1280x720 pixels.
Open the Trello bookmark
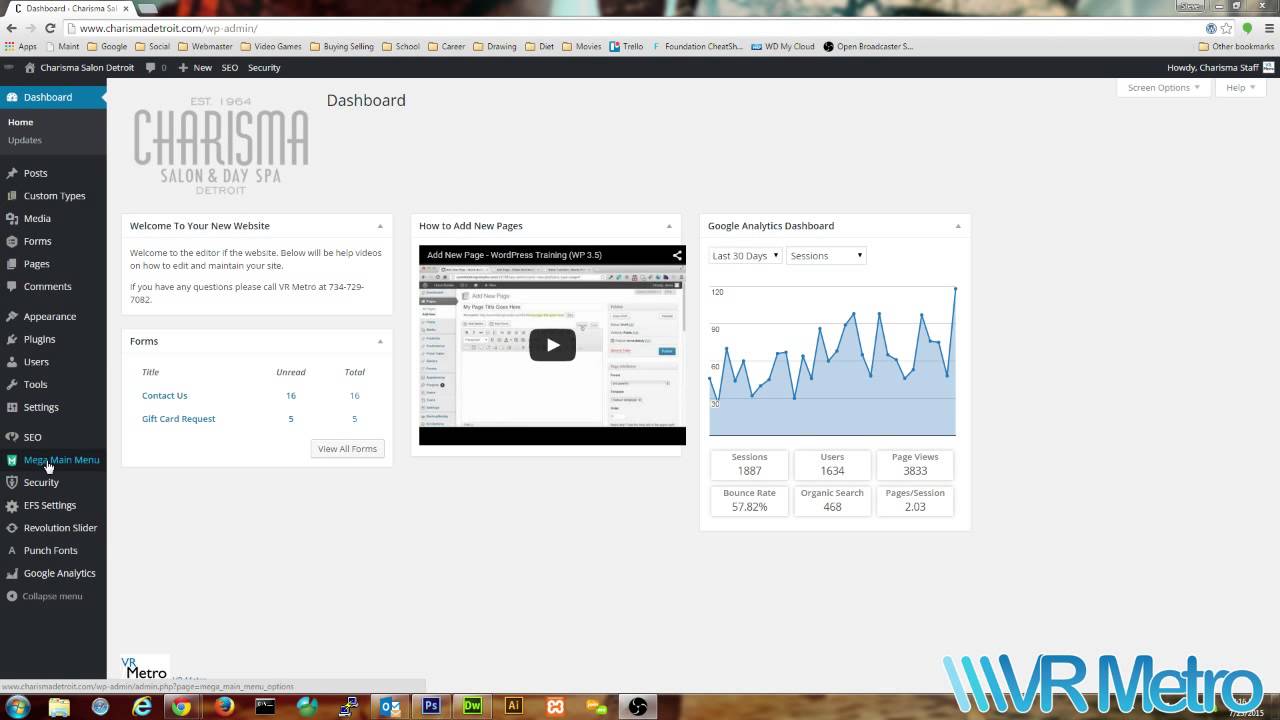pyautogui.click(x=626, y=46)
